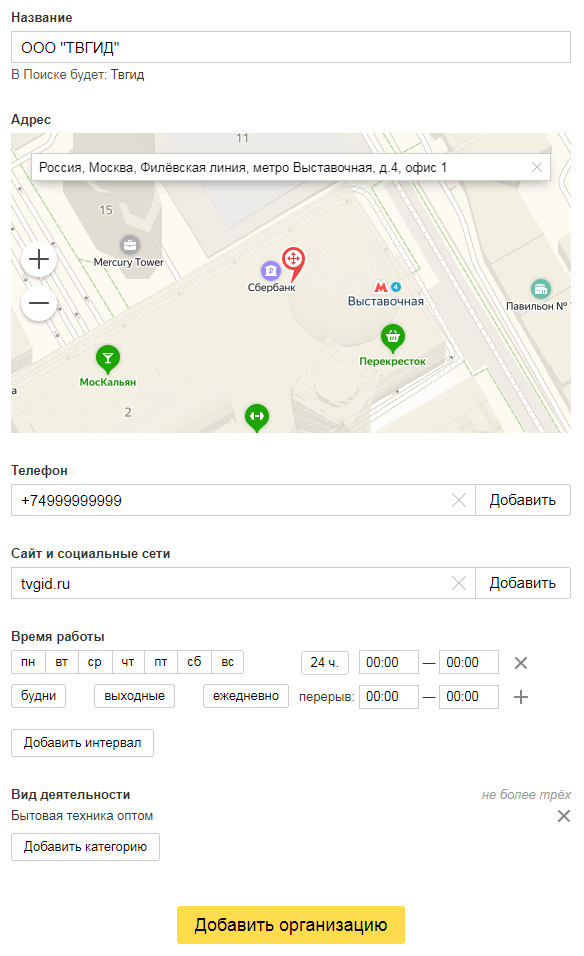The width and height of the screenshot is (584, 956).
Task: Click the Mercury Tower label on map
Action: click(x=129, y=262)
